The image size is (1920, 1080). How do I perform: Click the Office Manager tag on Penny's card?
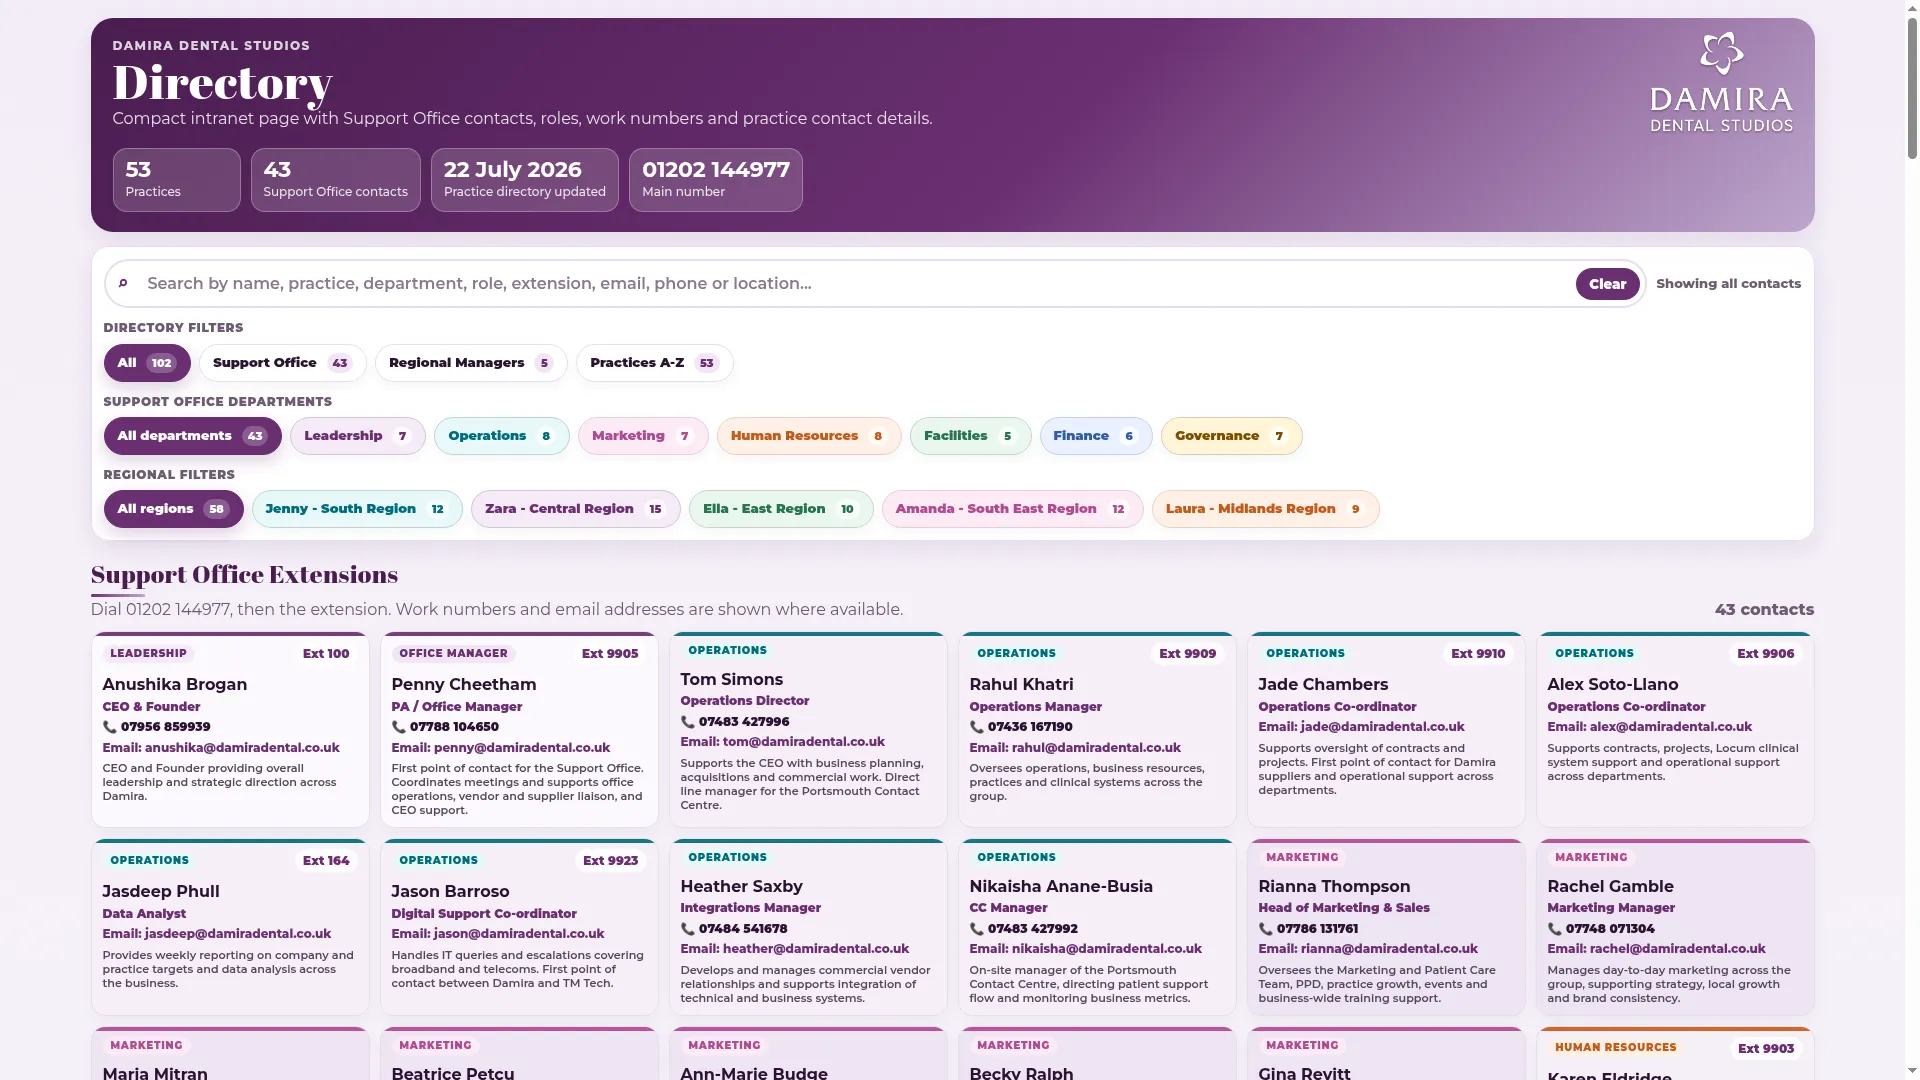453,654
